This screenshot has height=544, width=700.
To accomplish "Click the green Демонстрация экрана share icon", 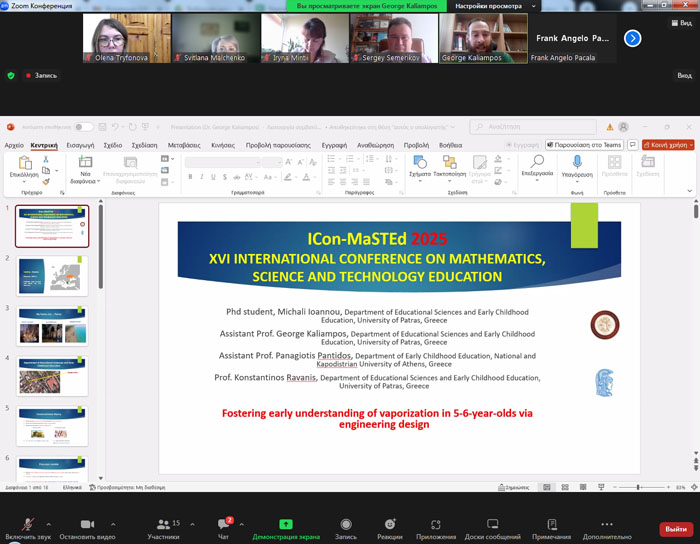I will click(x=286, y=524).
